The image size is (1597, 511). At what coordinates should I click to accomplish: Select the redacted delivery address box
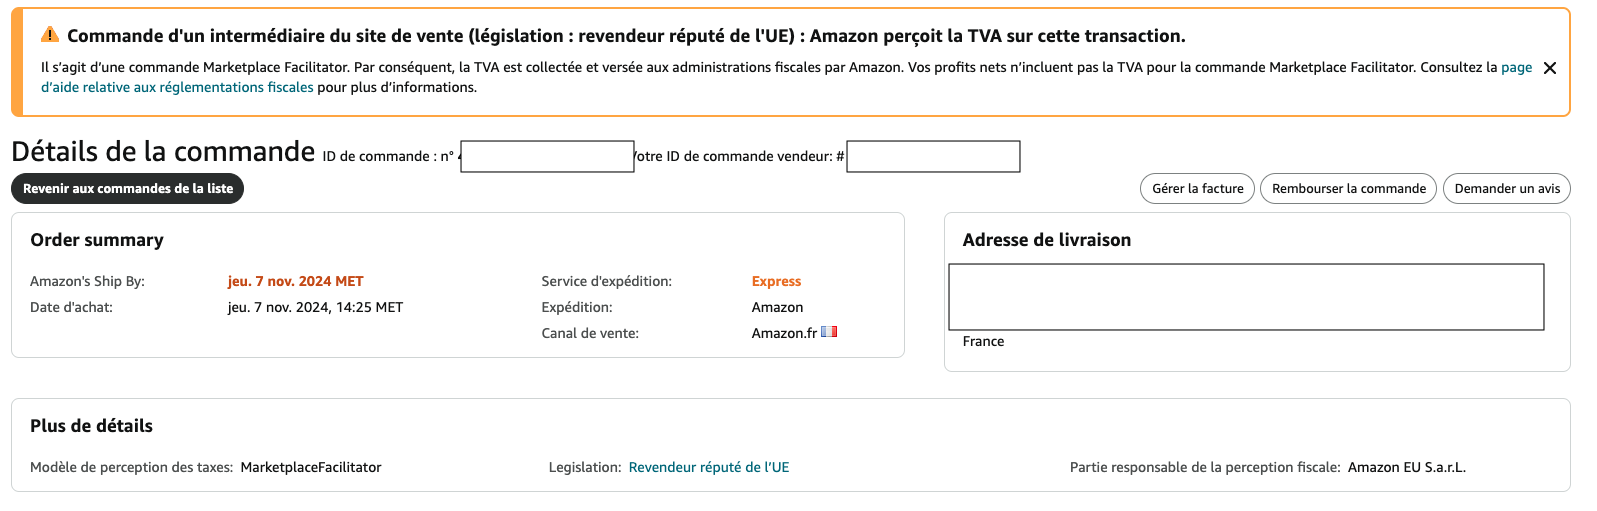(x=1246, y=297)
